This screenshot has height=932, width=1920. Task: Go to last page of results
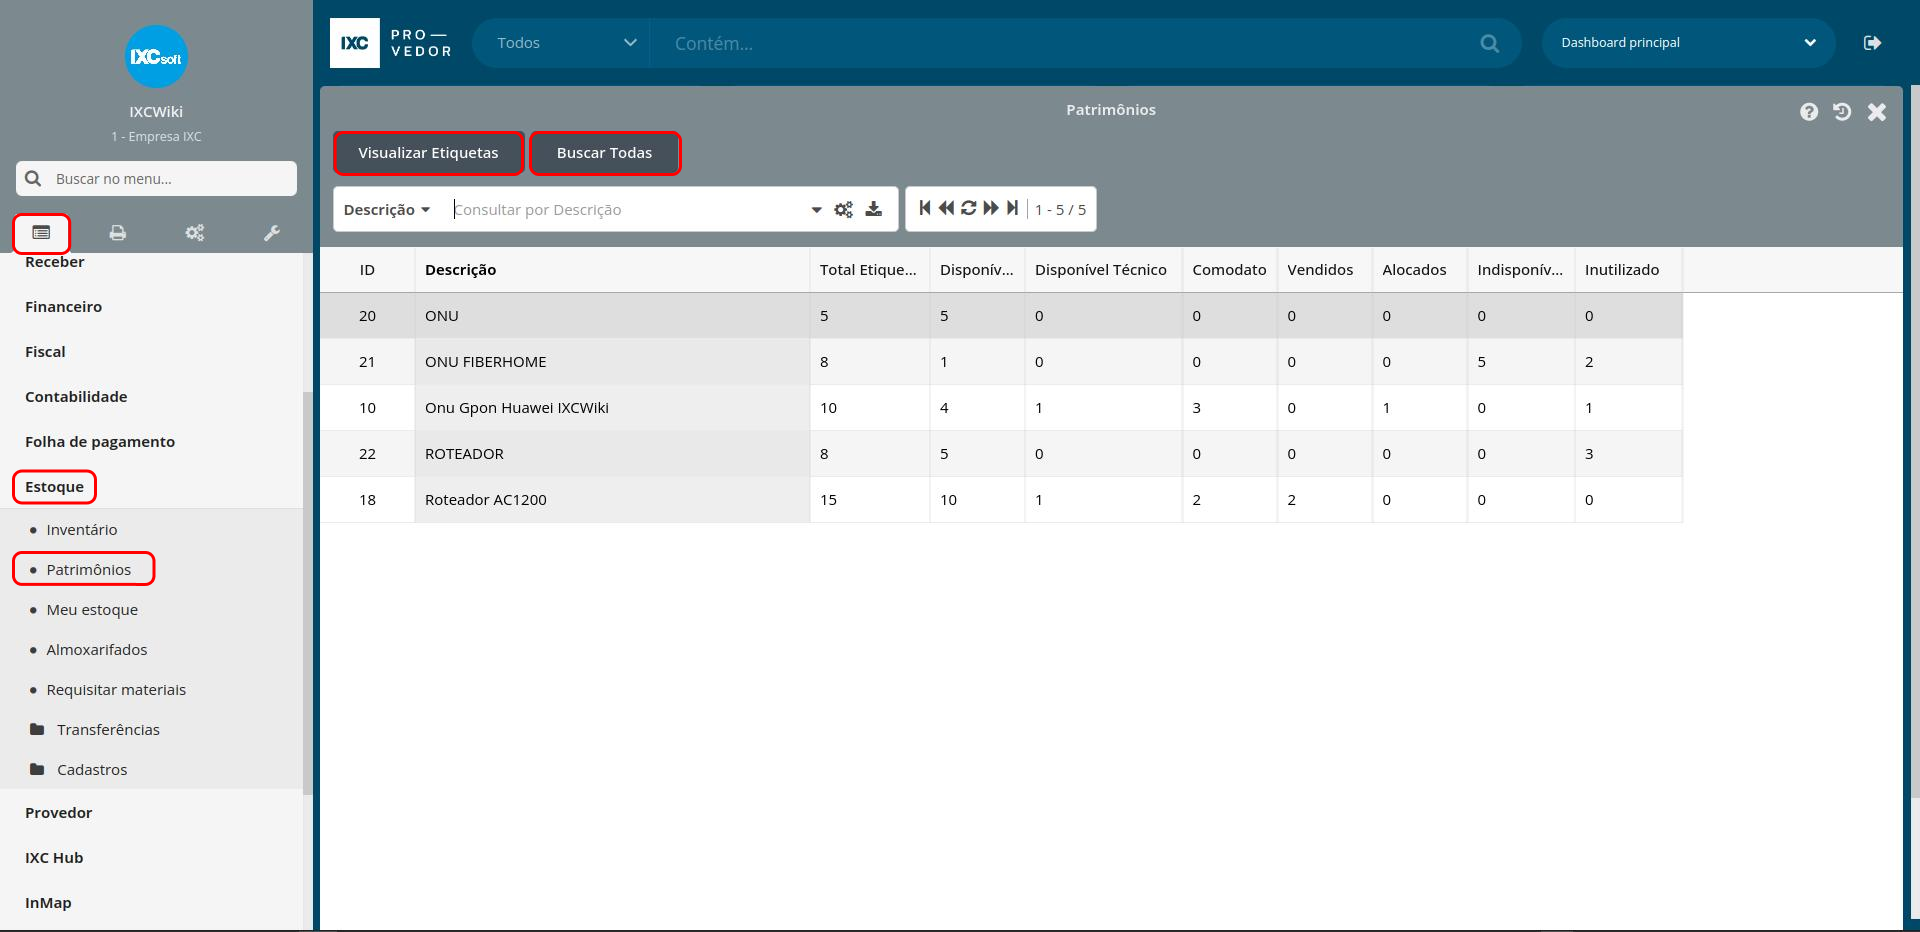pyautogui.click(x=1012, y=208)
